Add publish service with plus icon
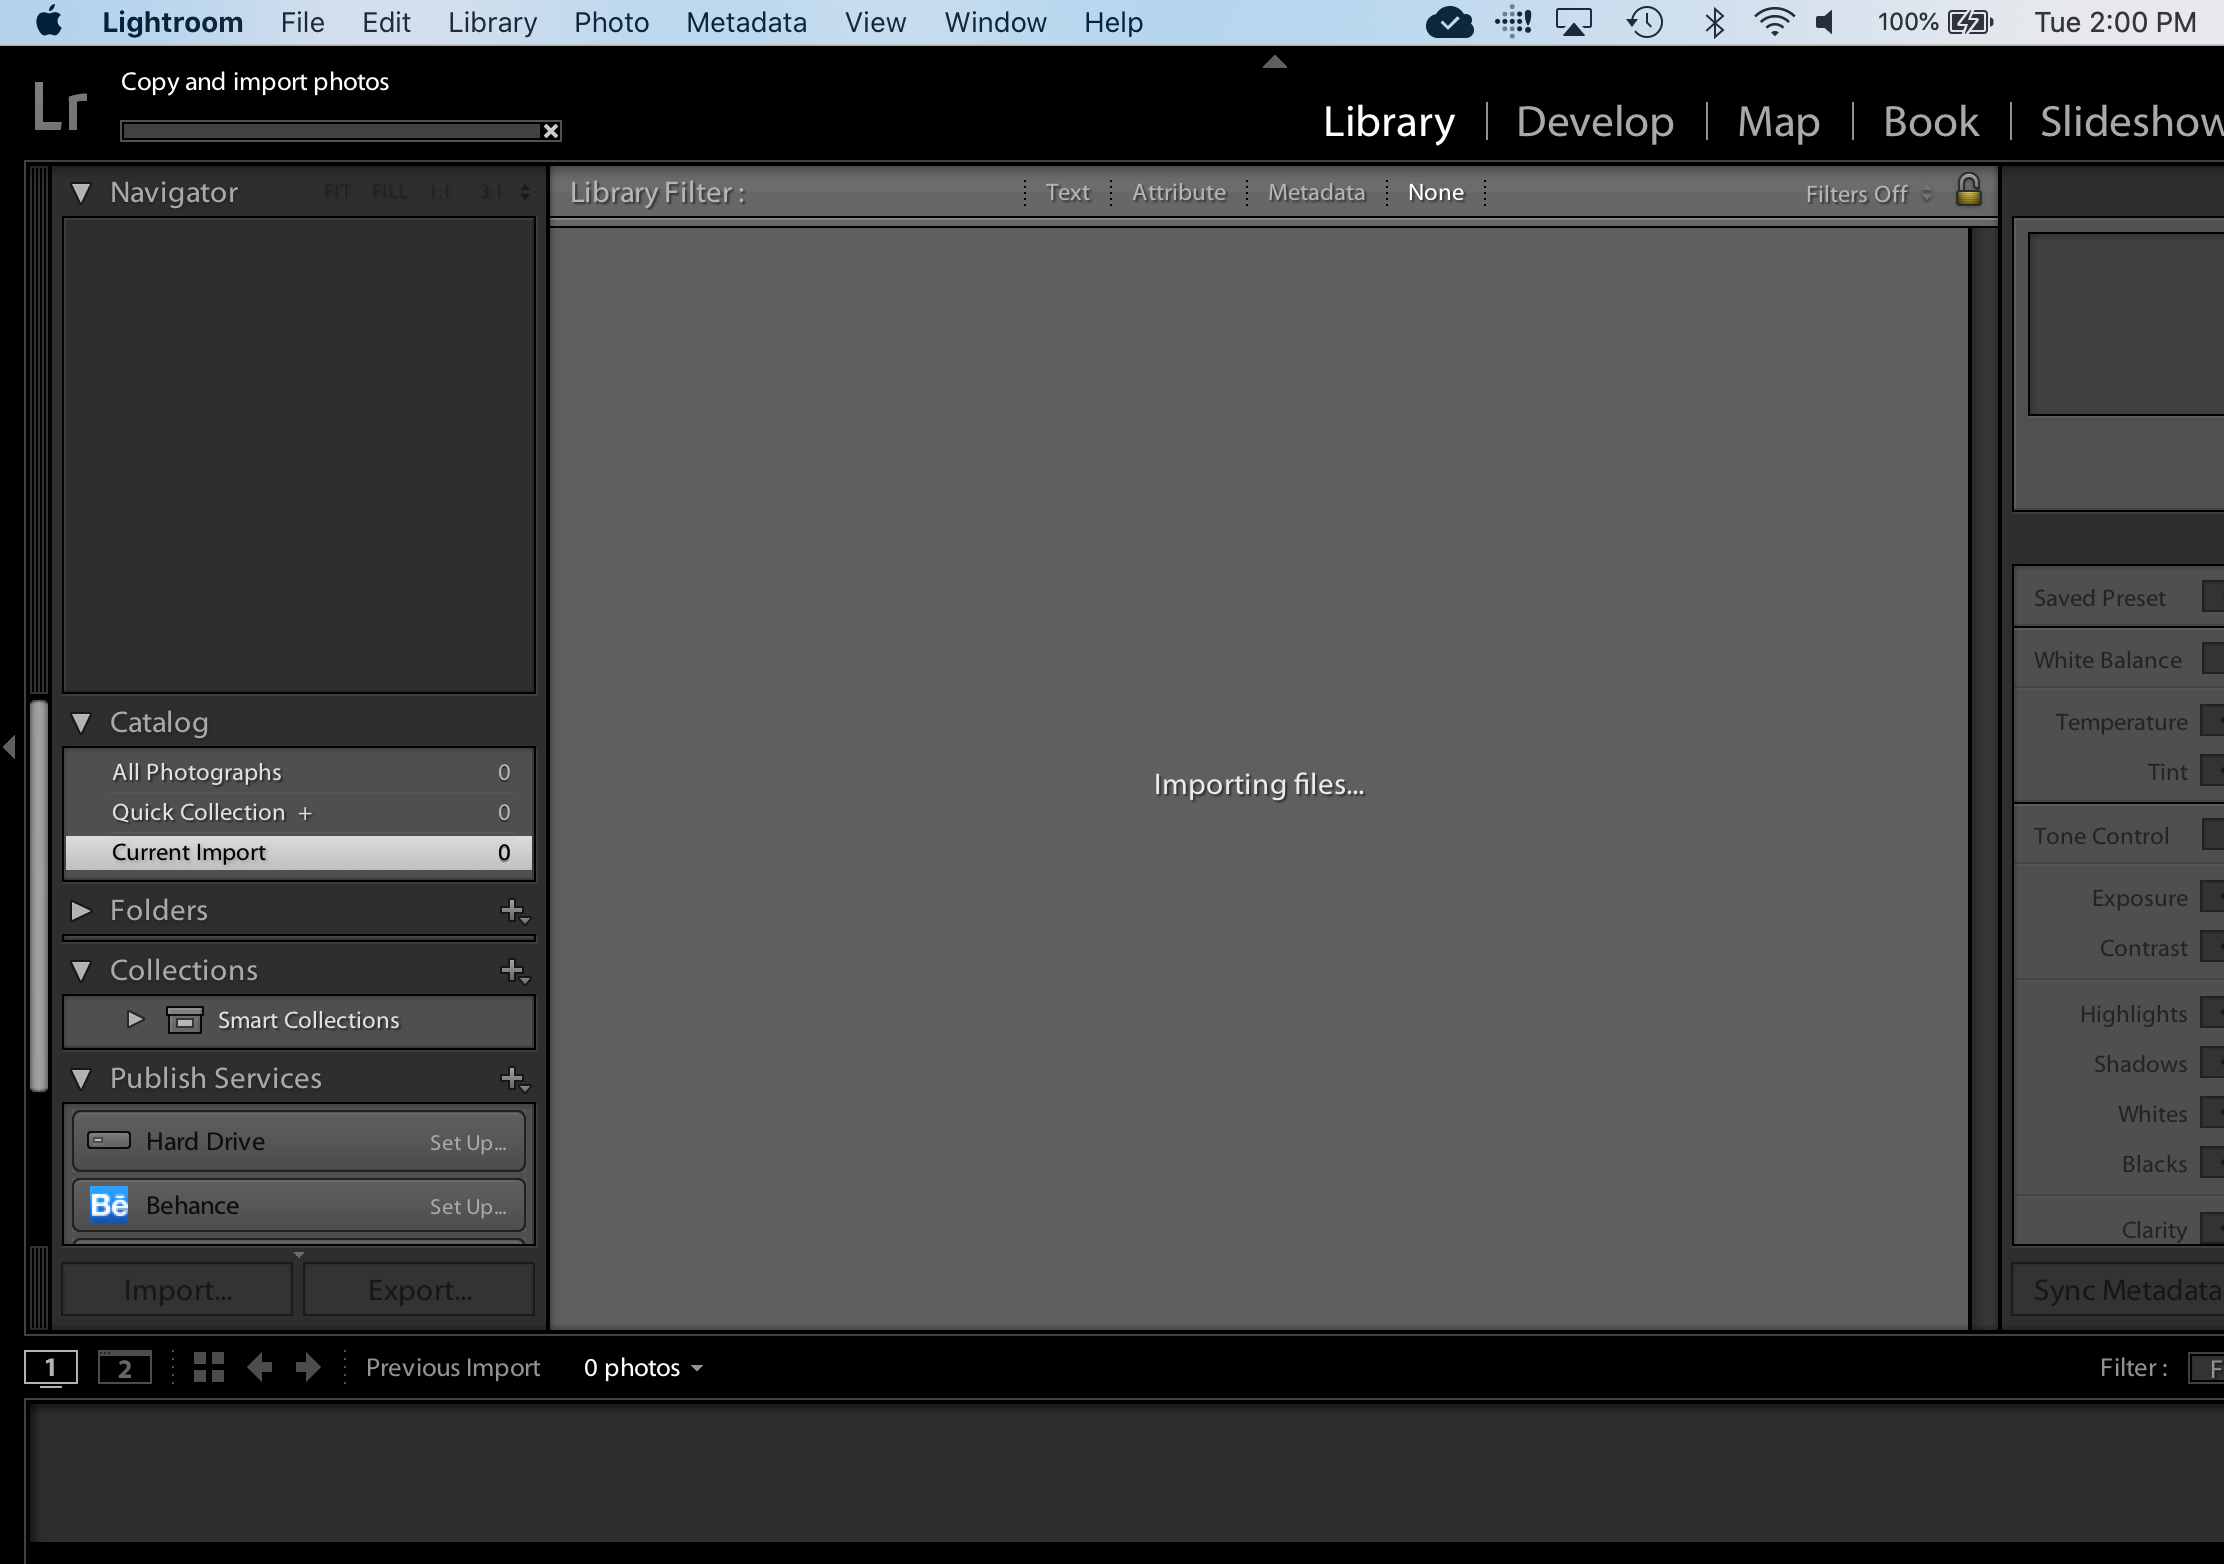This screenshot has height=1564, width=2224. coord(513,1079)
